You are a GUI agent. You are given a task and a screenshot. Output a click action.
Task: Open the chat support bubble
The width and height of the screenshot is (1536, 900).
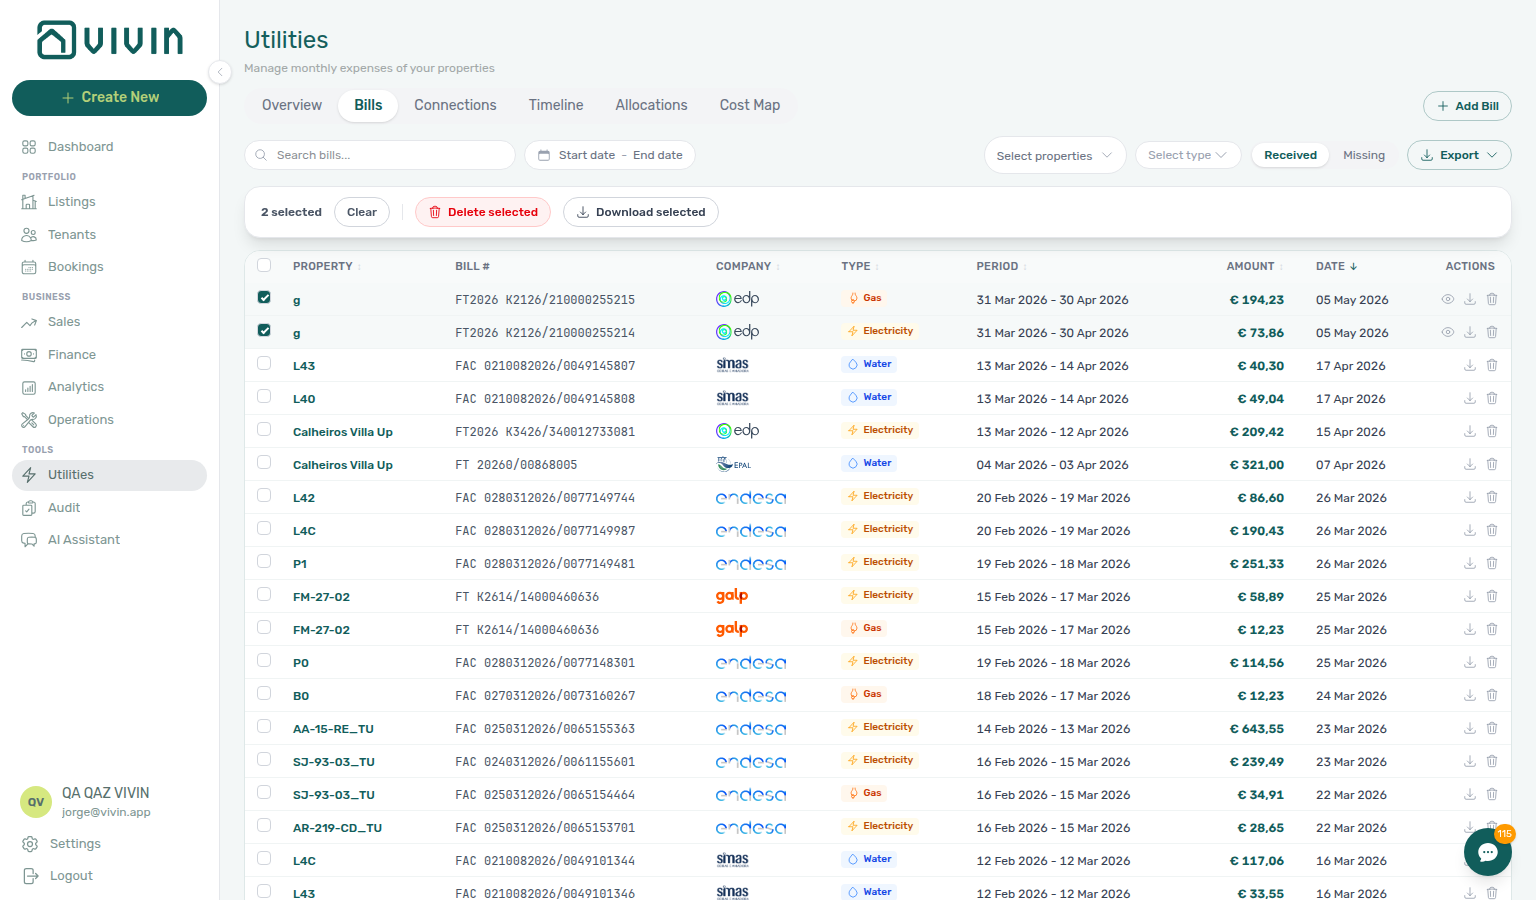coord(1487,852)
